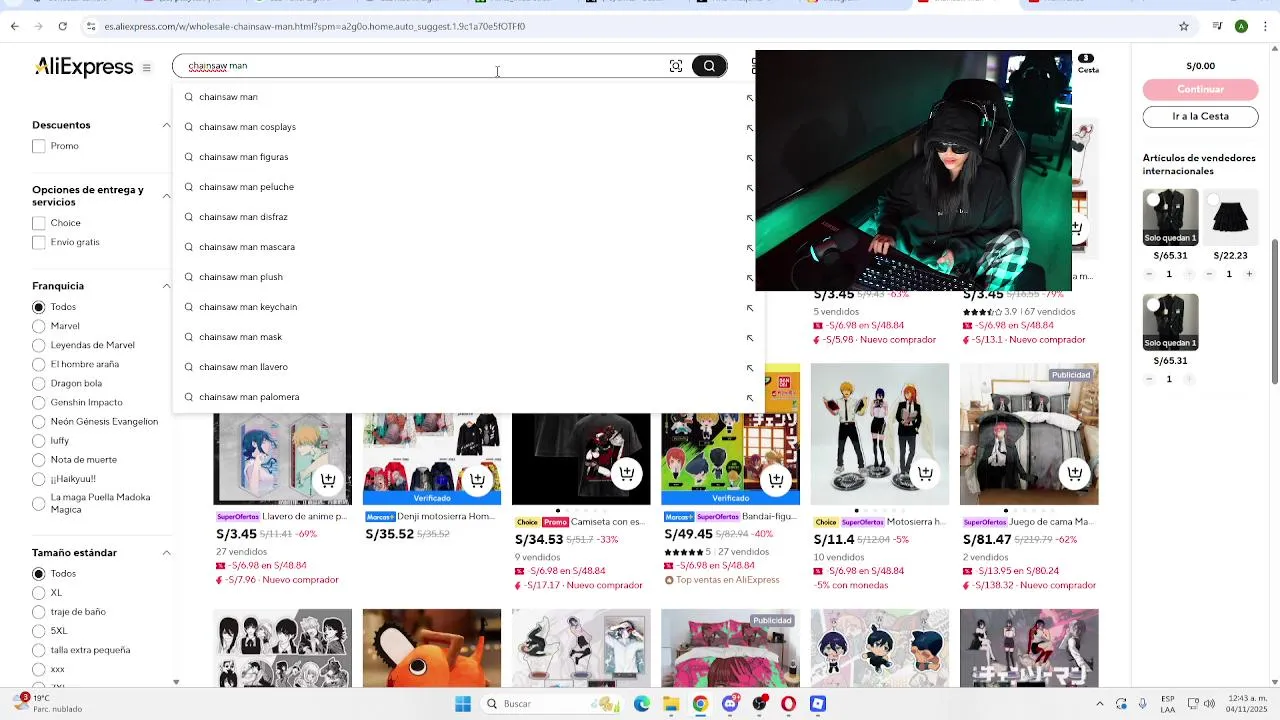The height and width of the screenshot is (720, 1280).
Task: Reload the page
Action: tap(62, 26)
